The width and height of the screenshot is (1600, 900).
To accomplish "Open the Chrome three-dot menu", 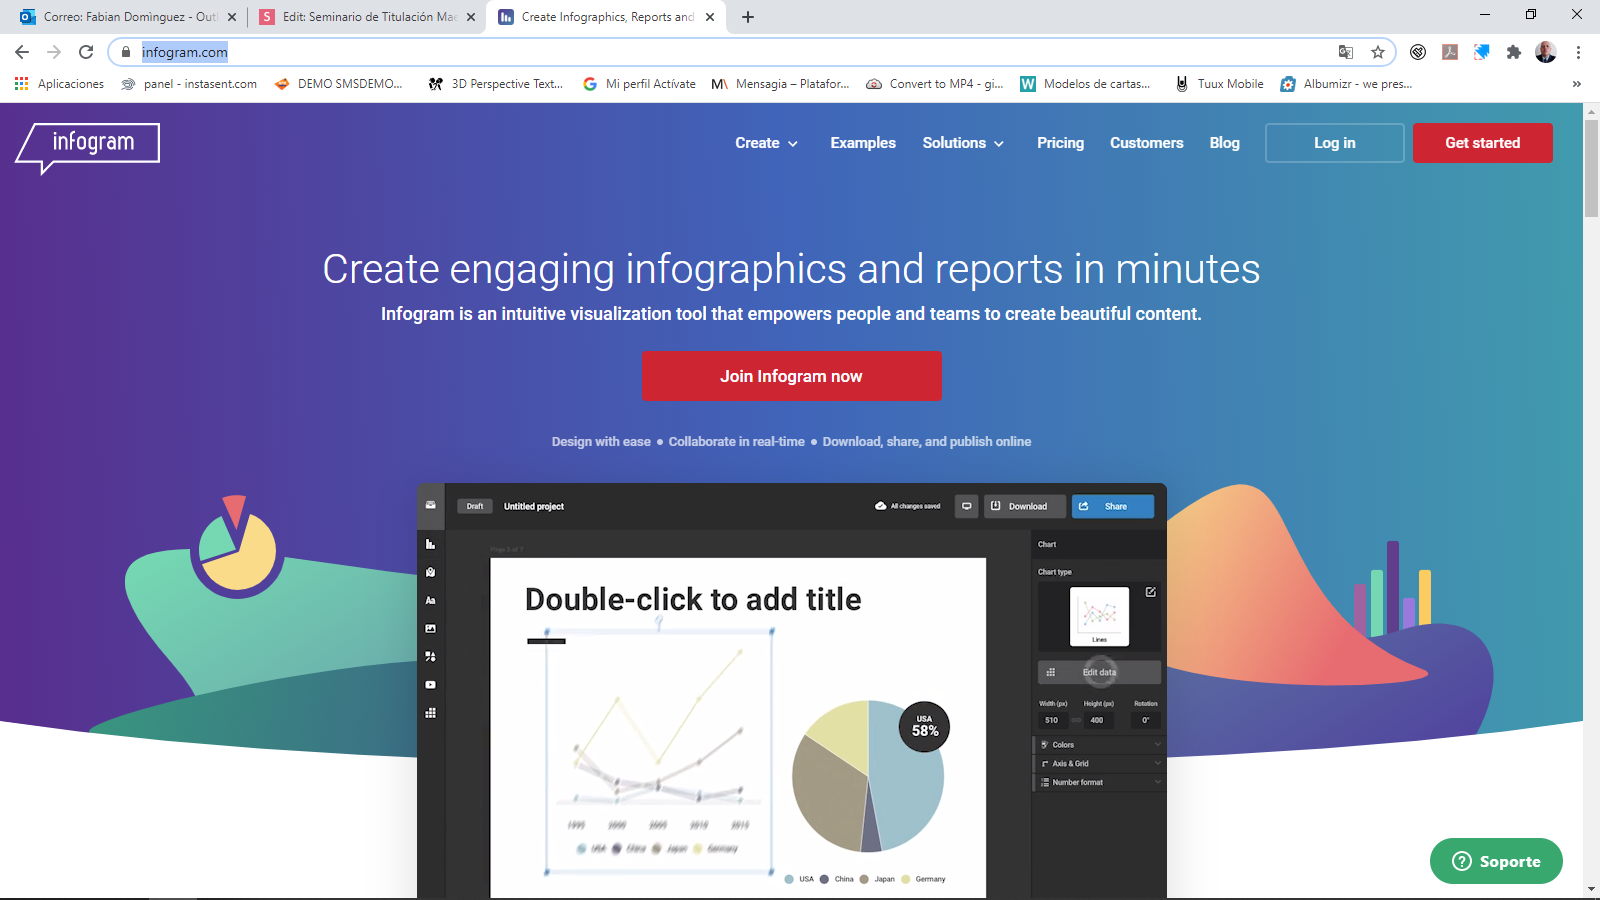I will [x=1578, y=52].
